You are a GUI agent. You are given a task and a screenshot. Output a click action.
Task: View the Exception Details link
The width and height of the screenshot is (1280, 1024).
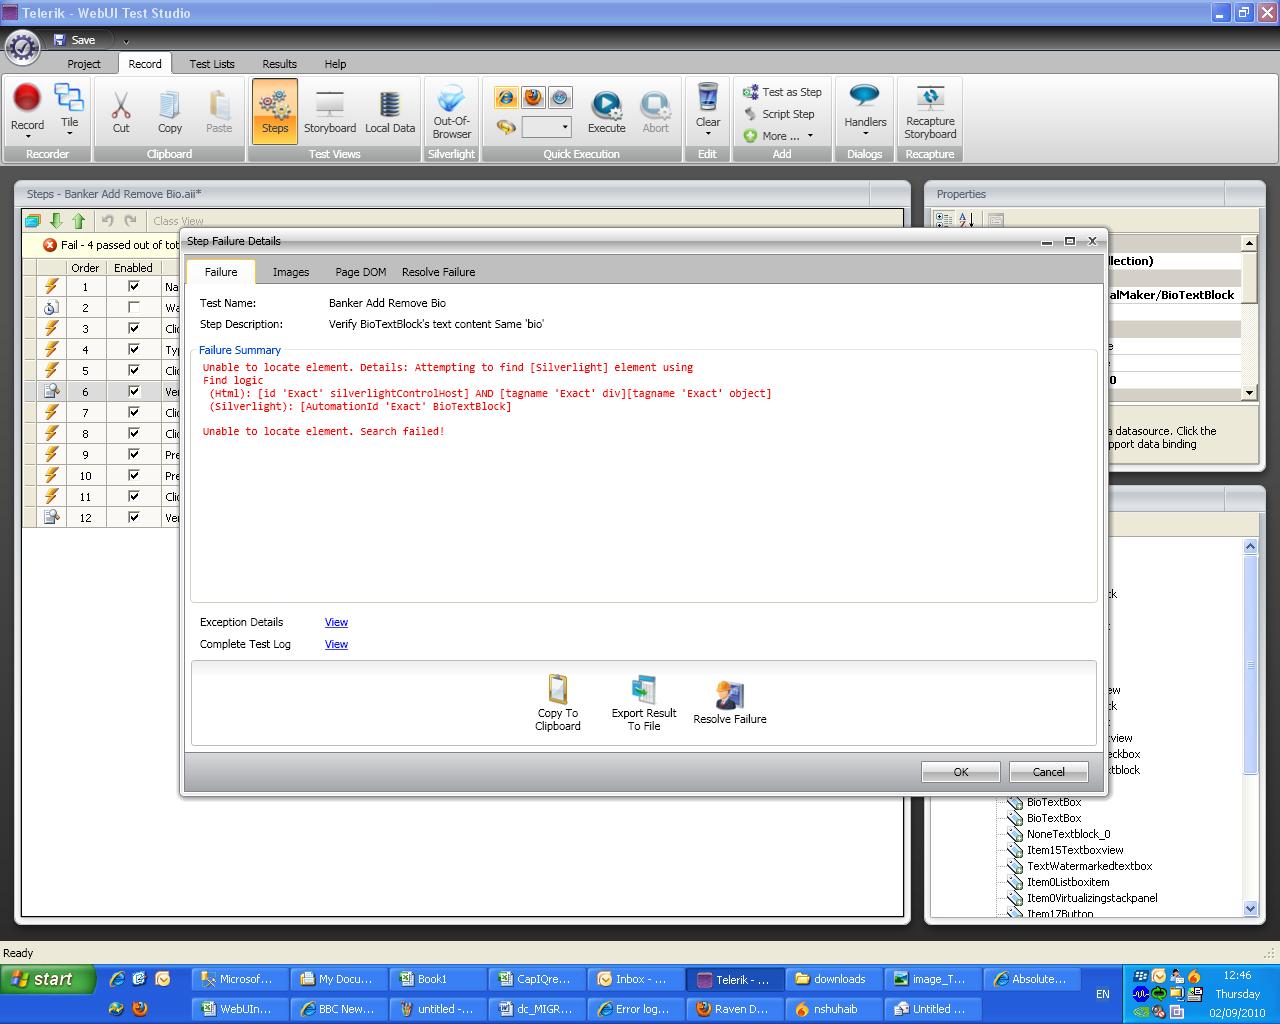(x=336, y=622)
